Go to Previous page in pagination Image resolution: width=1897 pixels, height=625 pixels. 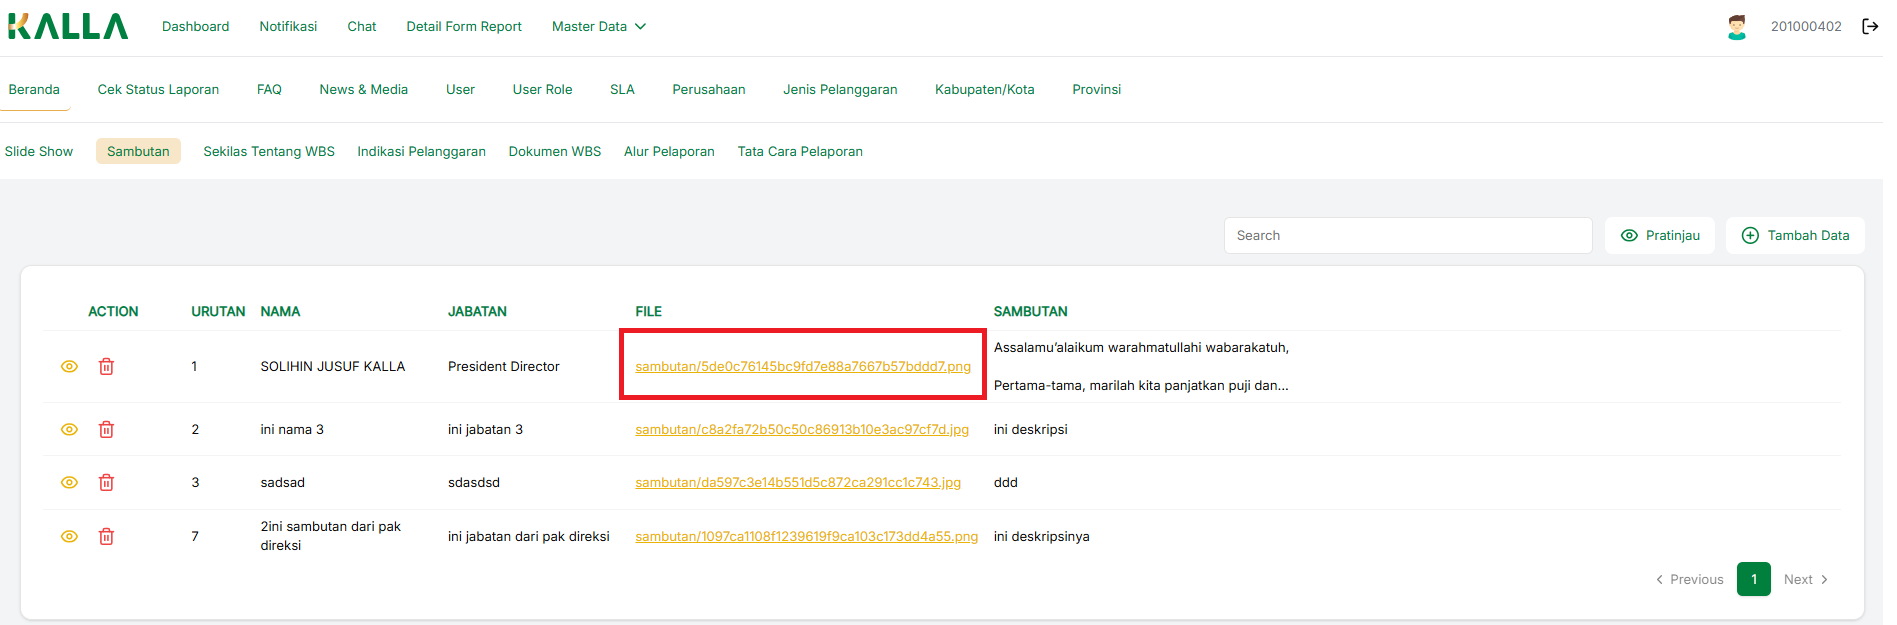[1690, 580]
